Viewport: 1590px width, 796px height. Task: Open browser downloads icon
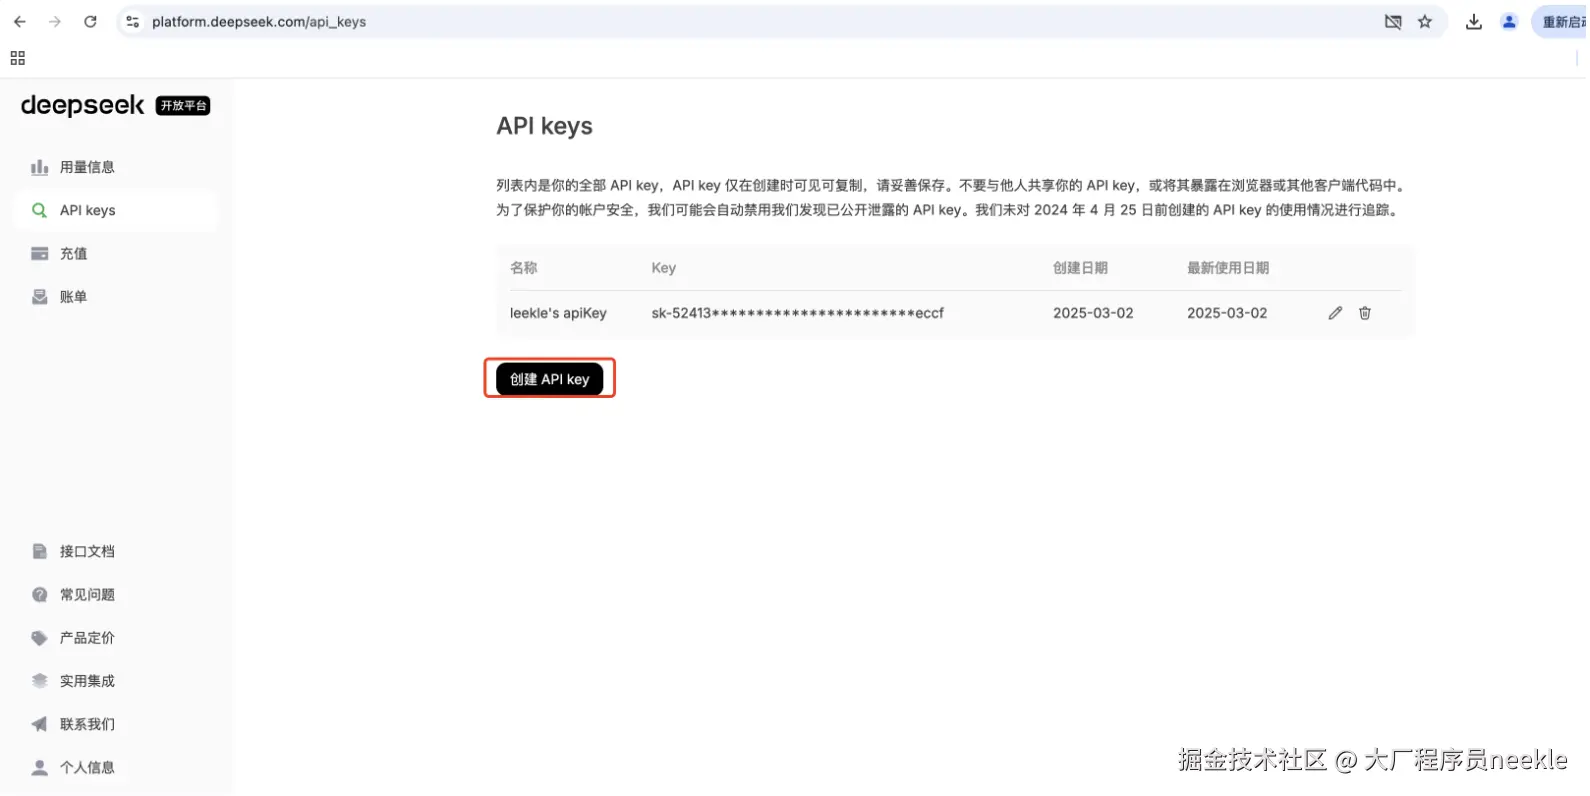[1474, 22]
